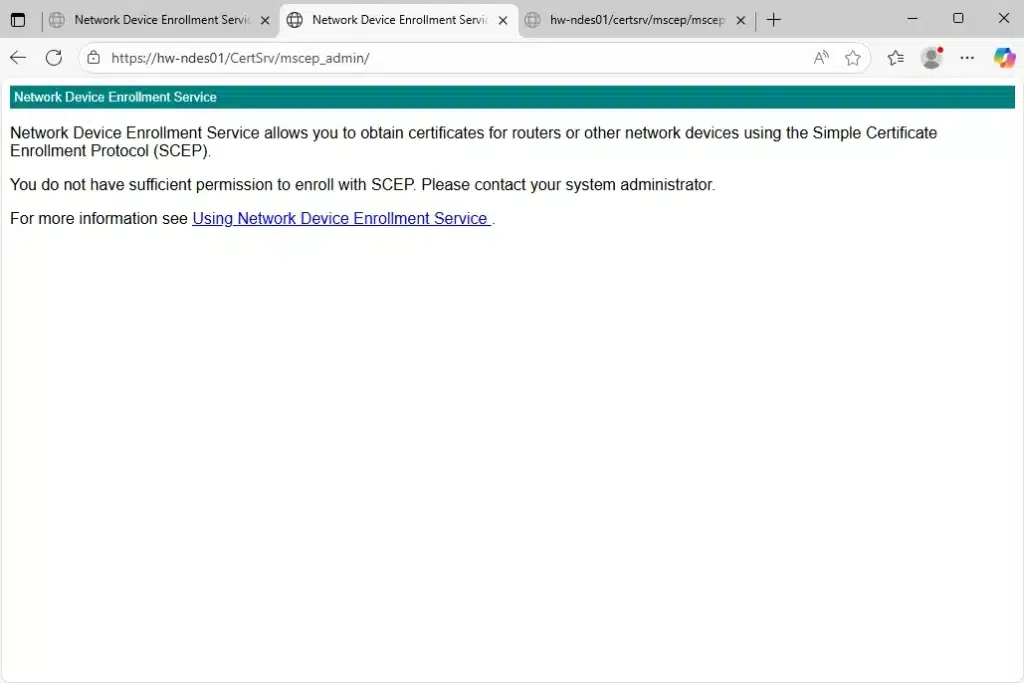Refresh the current page

pos(54,58)
